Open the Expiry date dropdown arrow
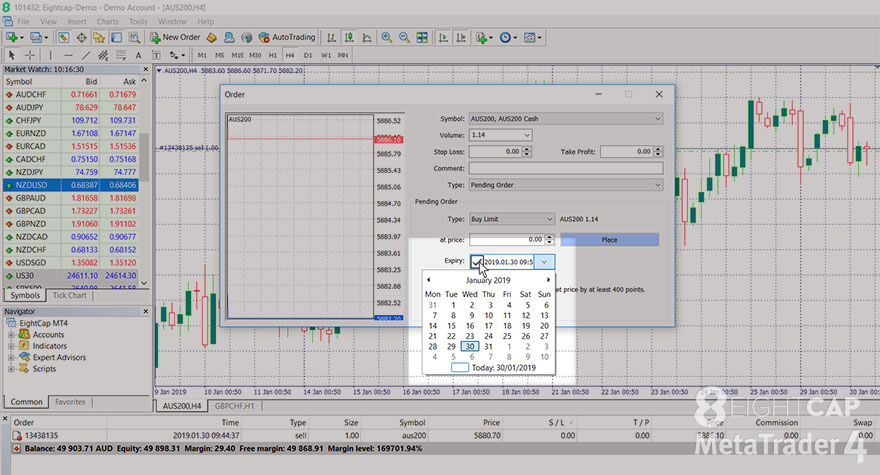 tap(544, 262)
